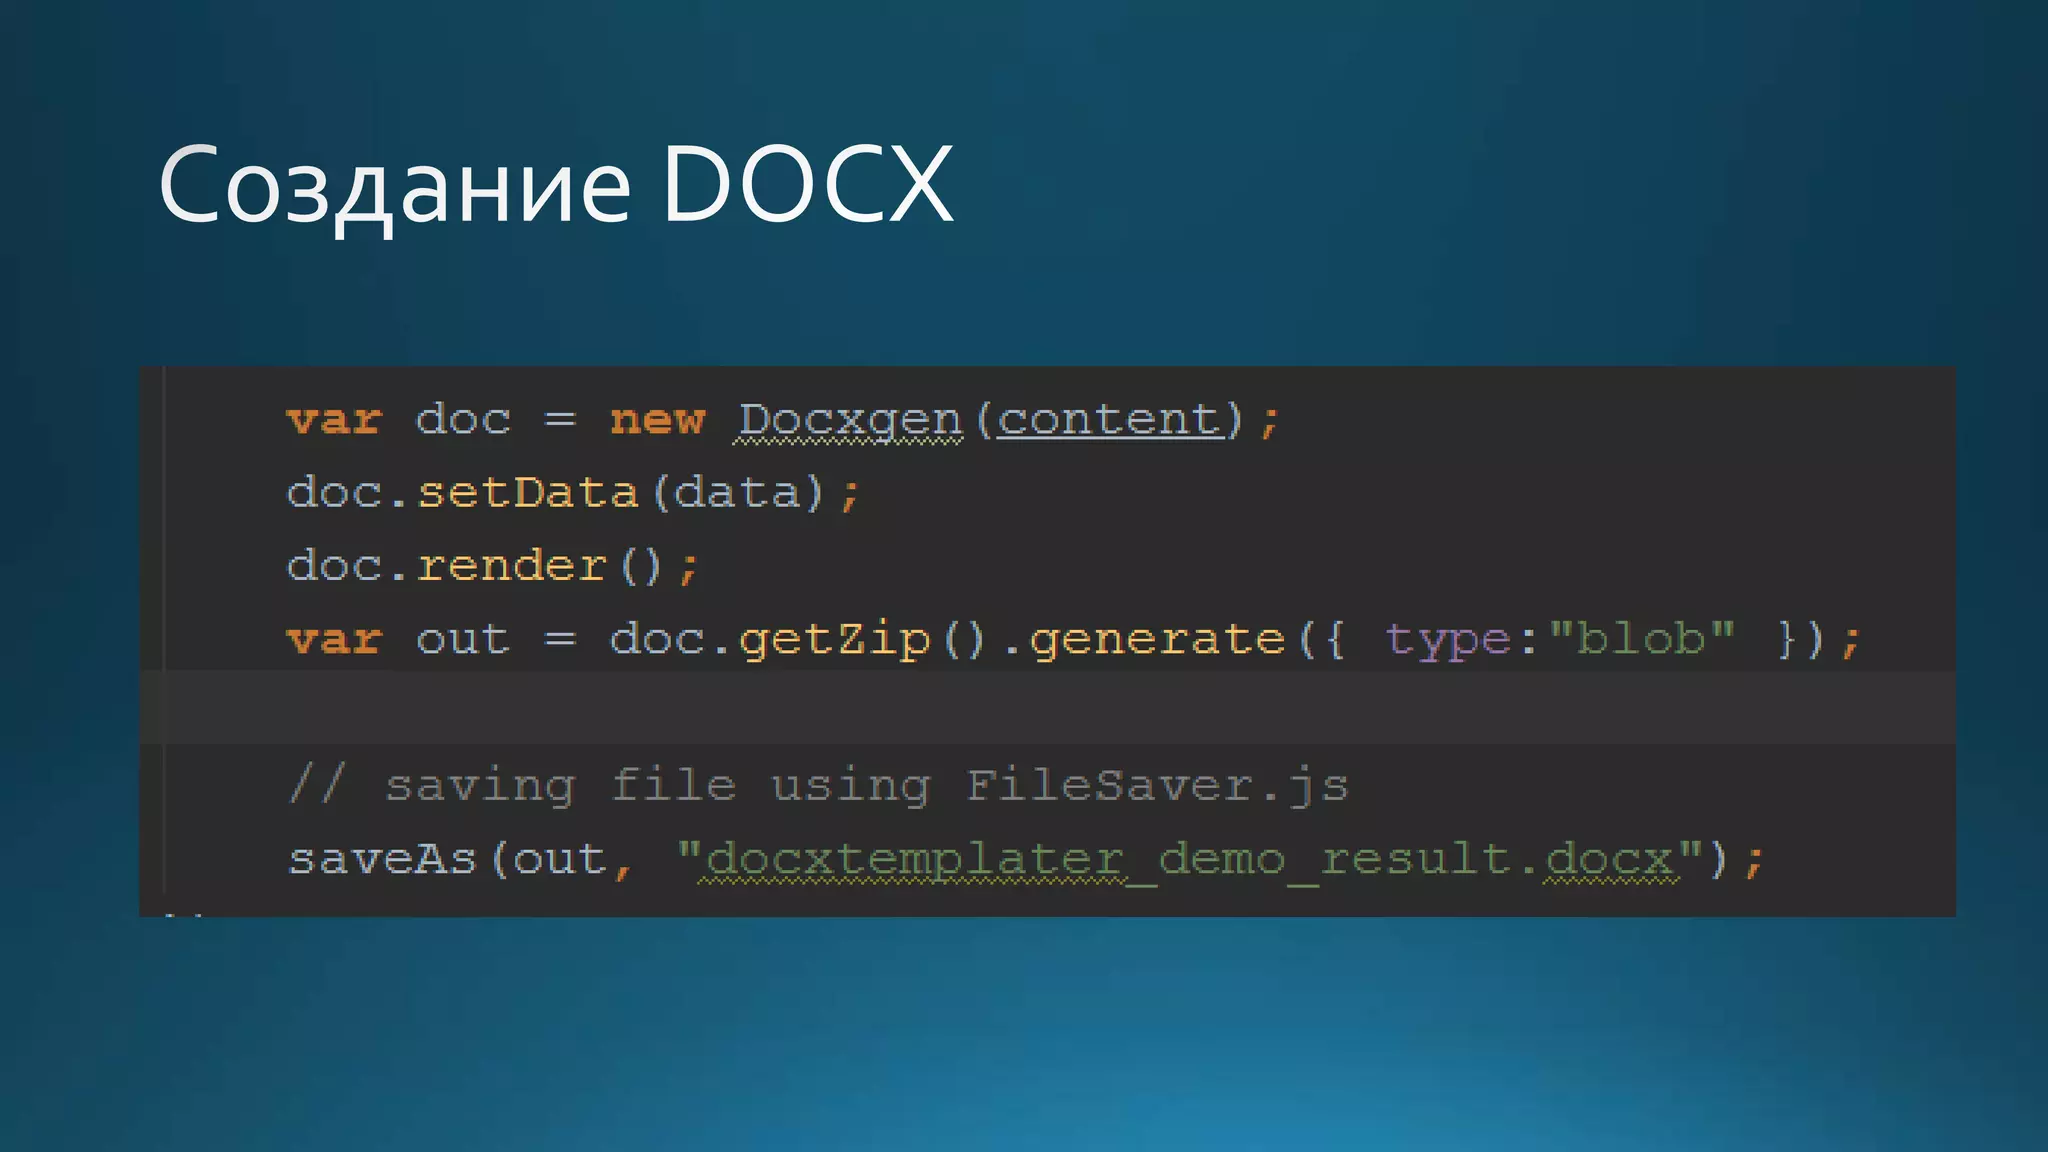Click the "docxtemplater_demo_result.docx" filename string
The image size is (2048, 1152).
click(x=1190, y=860)
